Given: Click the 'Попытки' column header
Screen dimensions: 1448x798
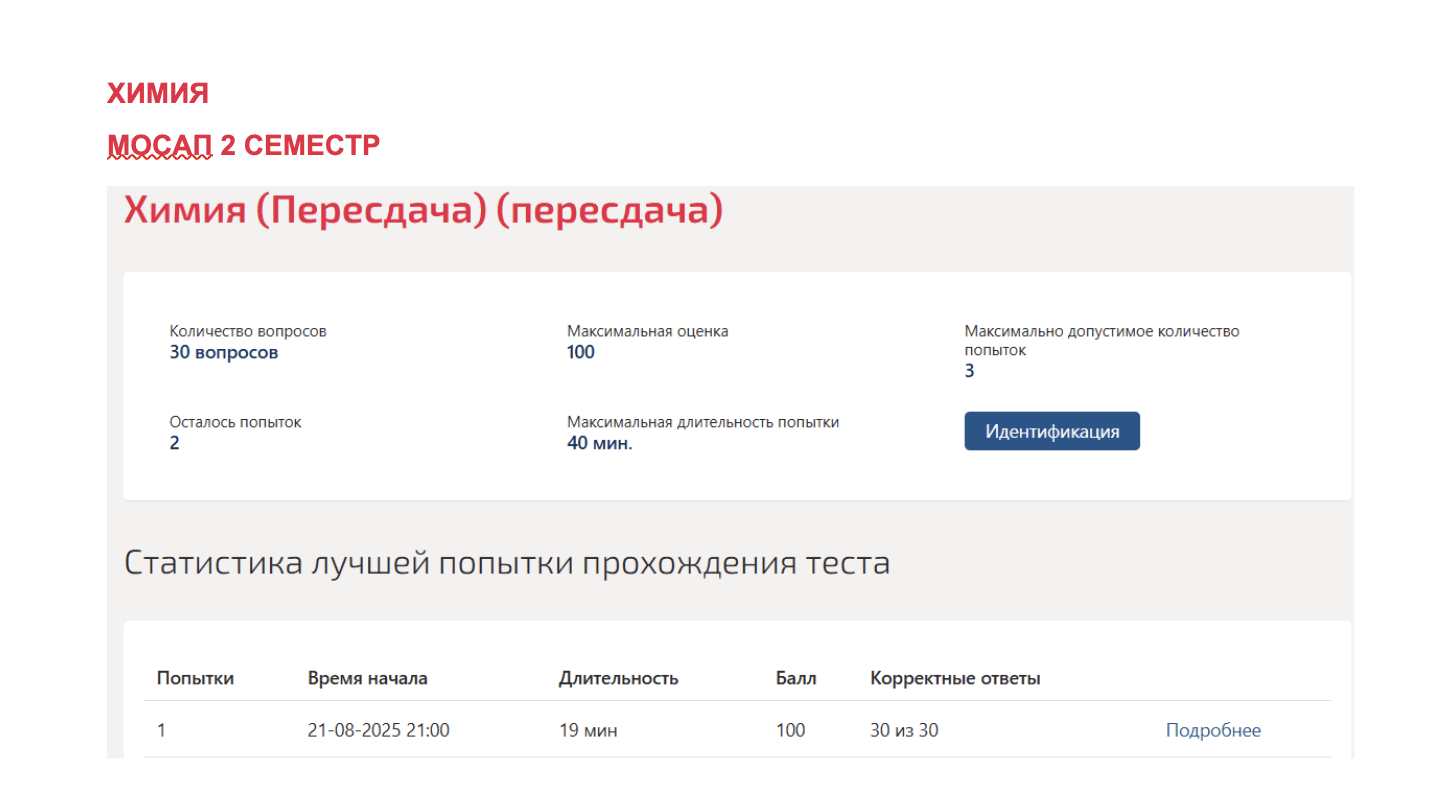Looking at the screenshot, I should click(x=195, y=678).
